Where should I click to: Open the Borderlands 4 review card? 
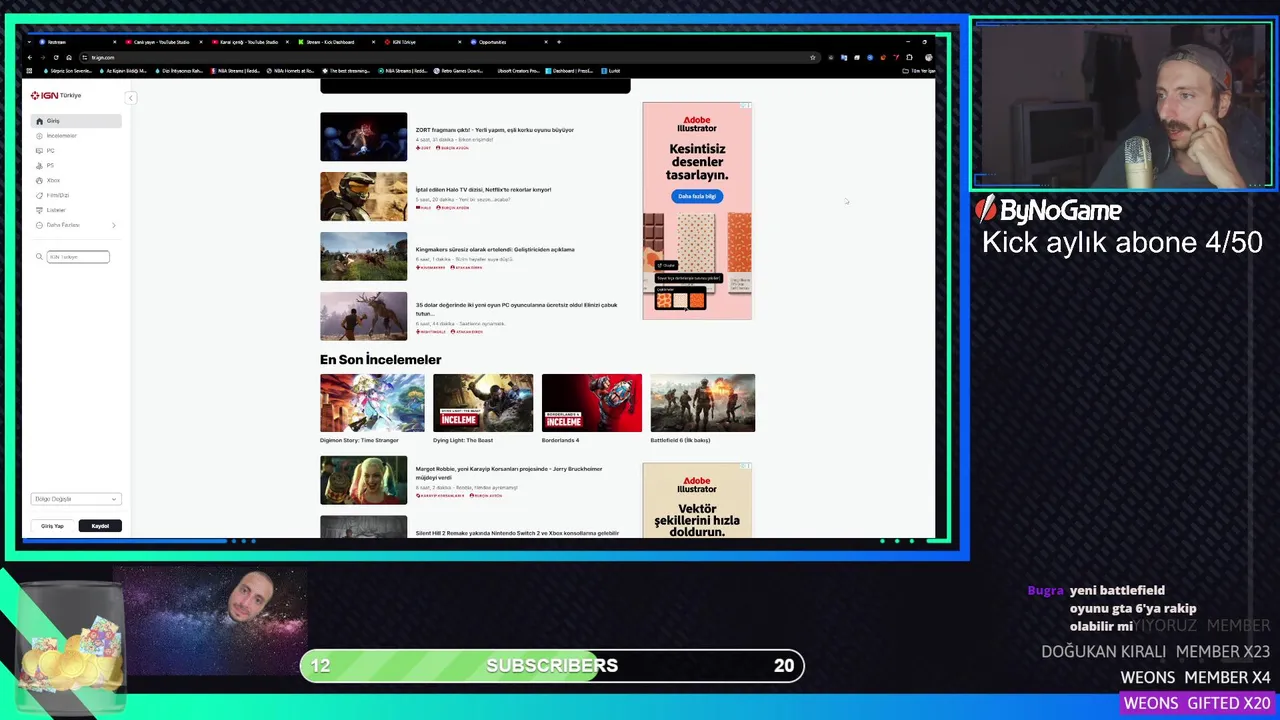(592, 409)
